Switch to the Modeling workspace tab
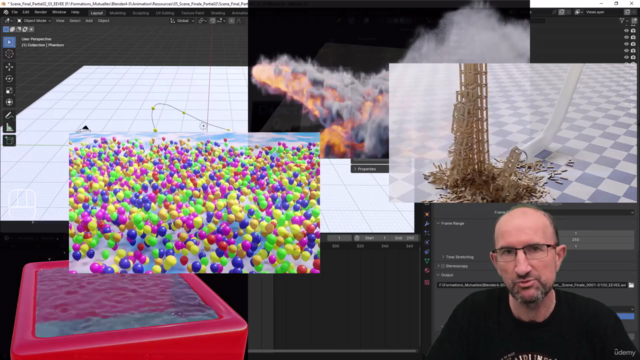The image size is (640, 360). [118, 13]
